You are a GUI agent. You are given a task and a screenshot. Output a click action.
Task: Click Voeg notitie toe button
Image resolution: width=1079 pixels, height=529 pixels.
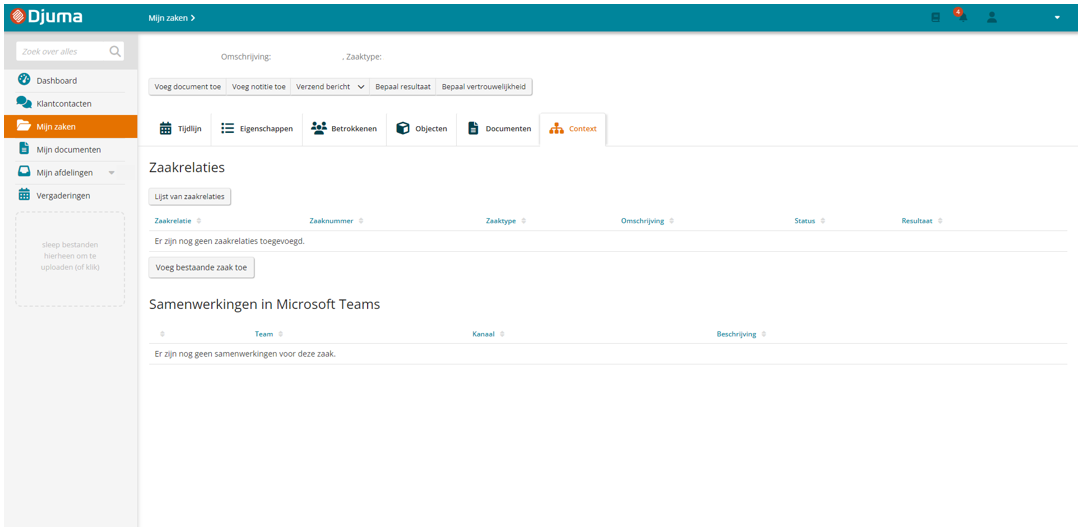pyautogui.click(x=259, y=87)
